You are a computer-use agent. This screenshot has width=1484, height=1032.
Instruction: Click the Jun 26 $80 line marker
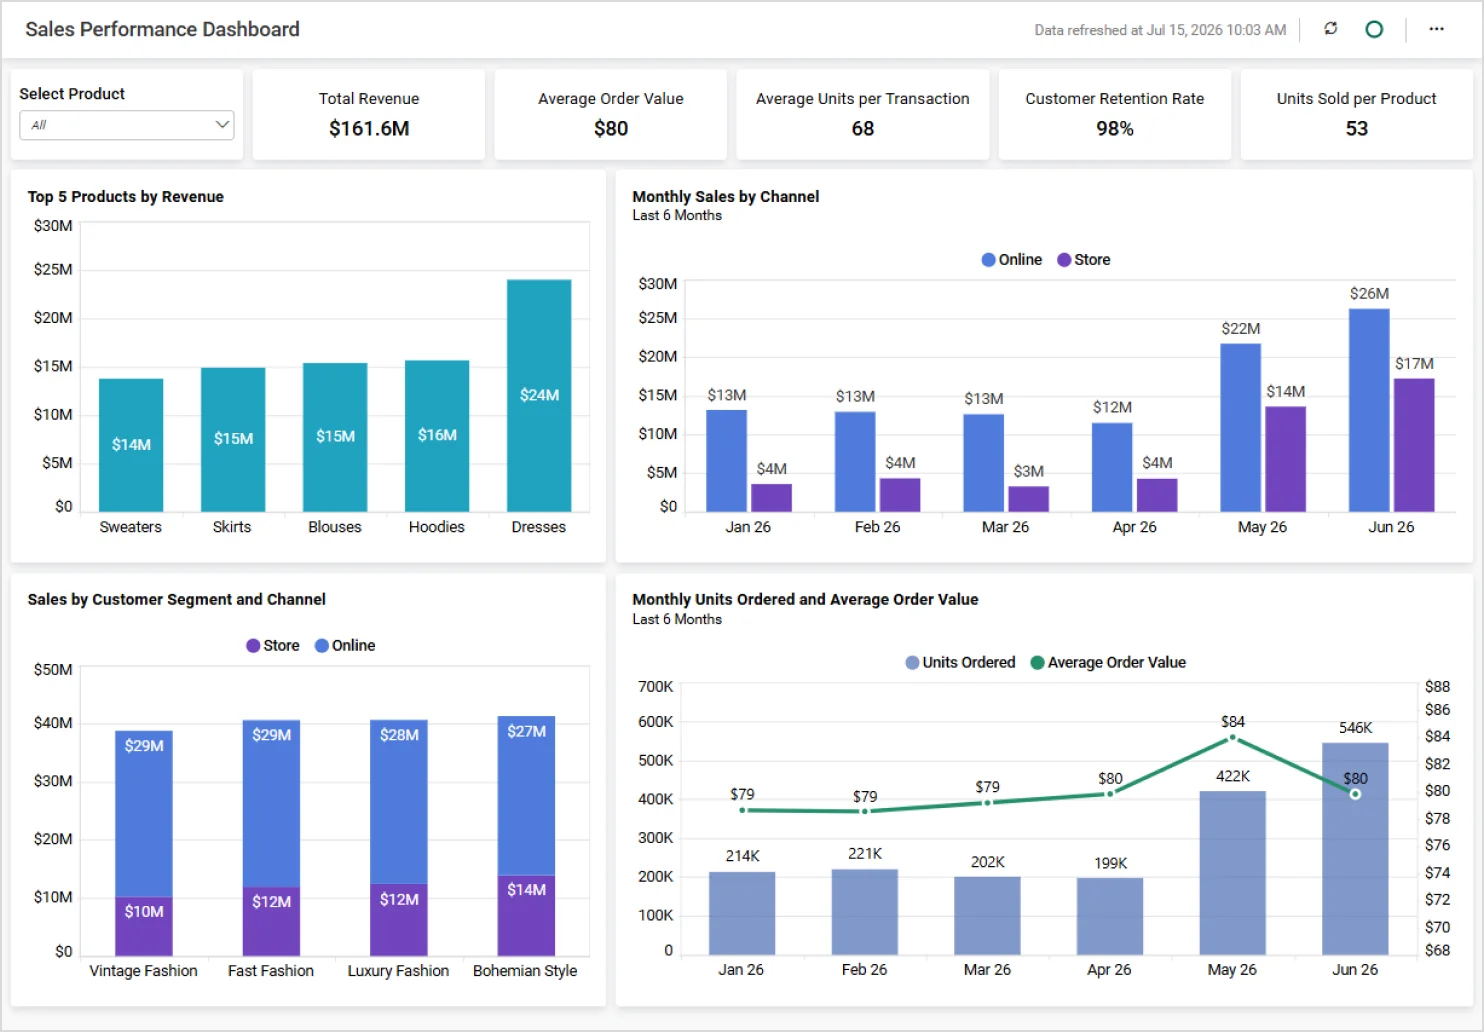coord(1355,794)
